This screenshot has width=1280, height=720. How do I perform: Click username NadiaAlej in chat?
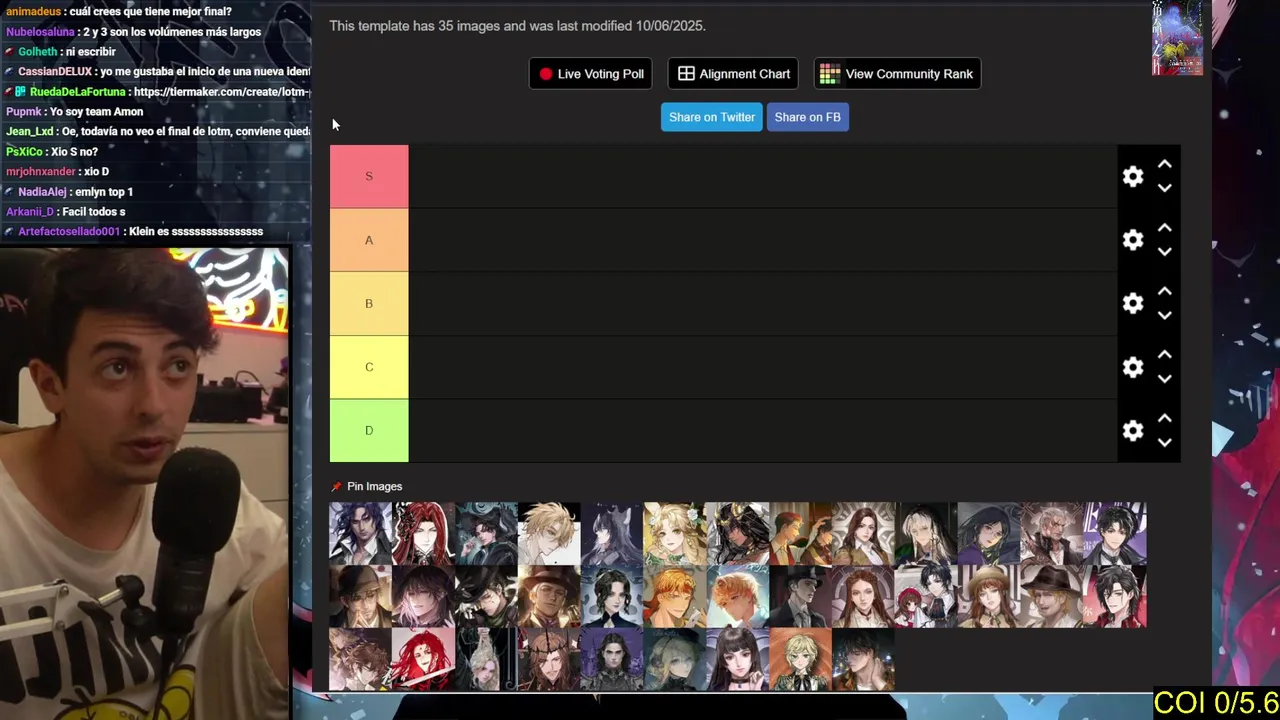point(43,192)
